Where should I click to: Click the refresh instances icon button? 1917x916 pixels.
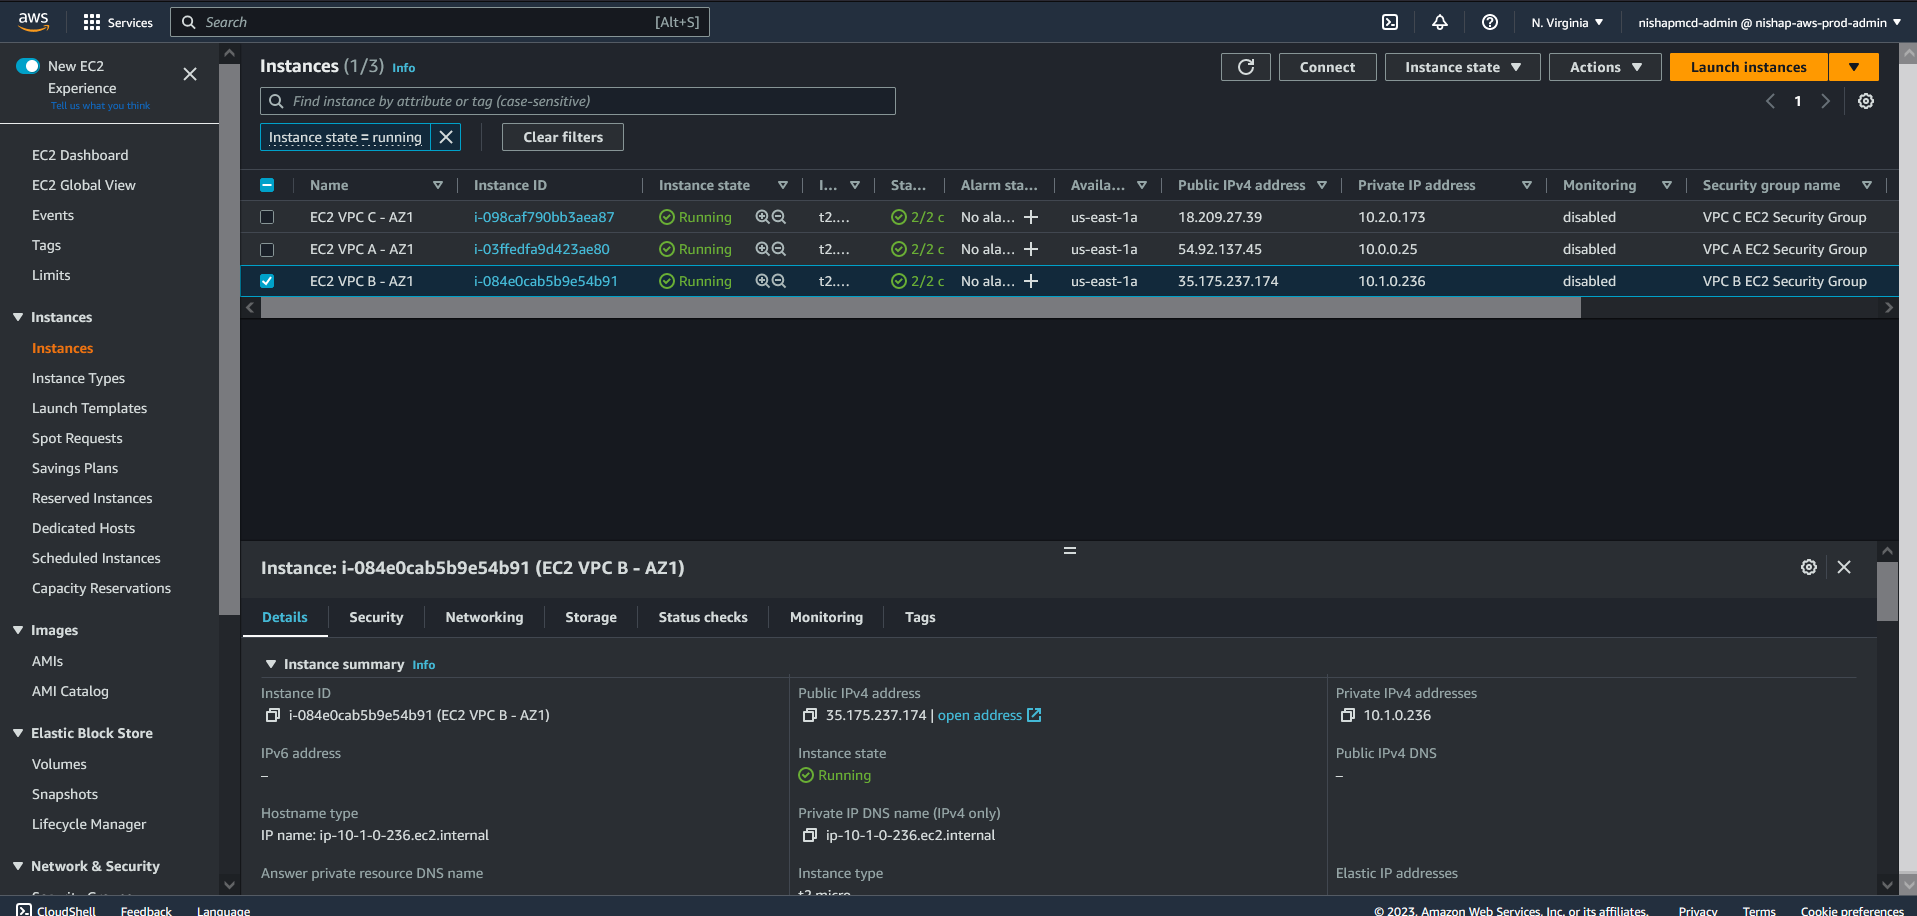[1245, 67]
